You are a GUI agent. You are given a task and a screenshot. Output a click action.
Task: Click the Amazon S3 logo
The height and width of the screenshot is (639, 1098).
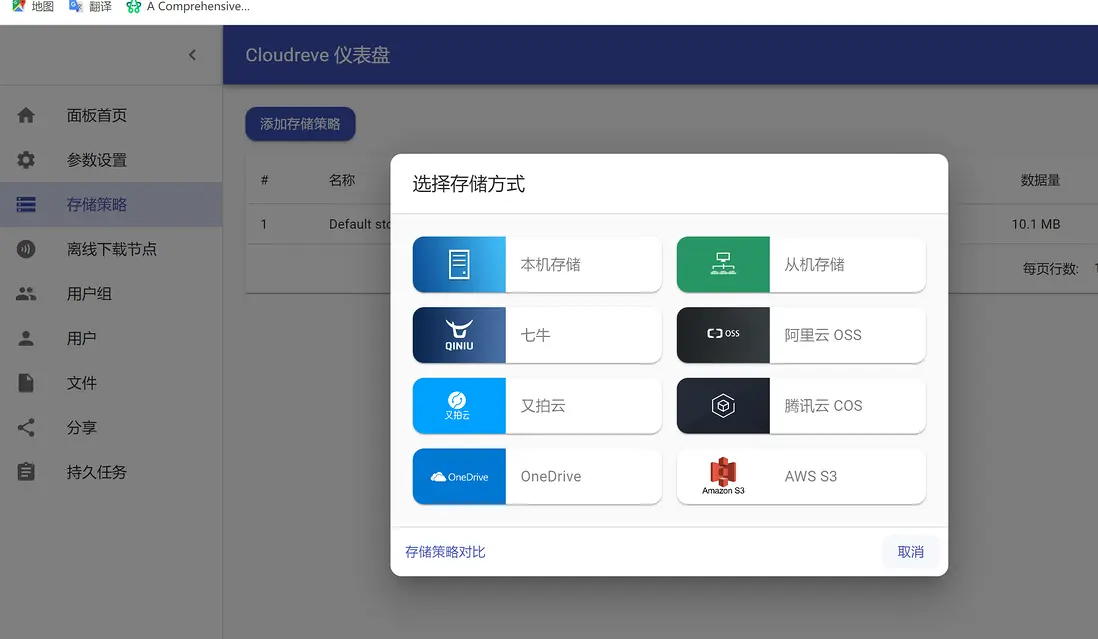tap(723, 477)
